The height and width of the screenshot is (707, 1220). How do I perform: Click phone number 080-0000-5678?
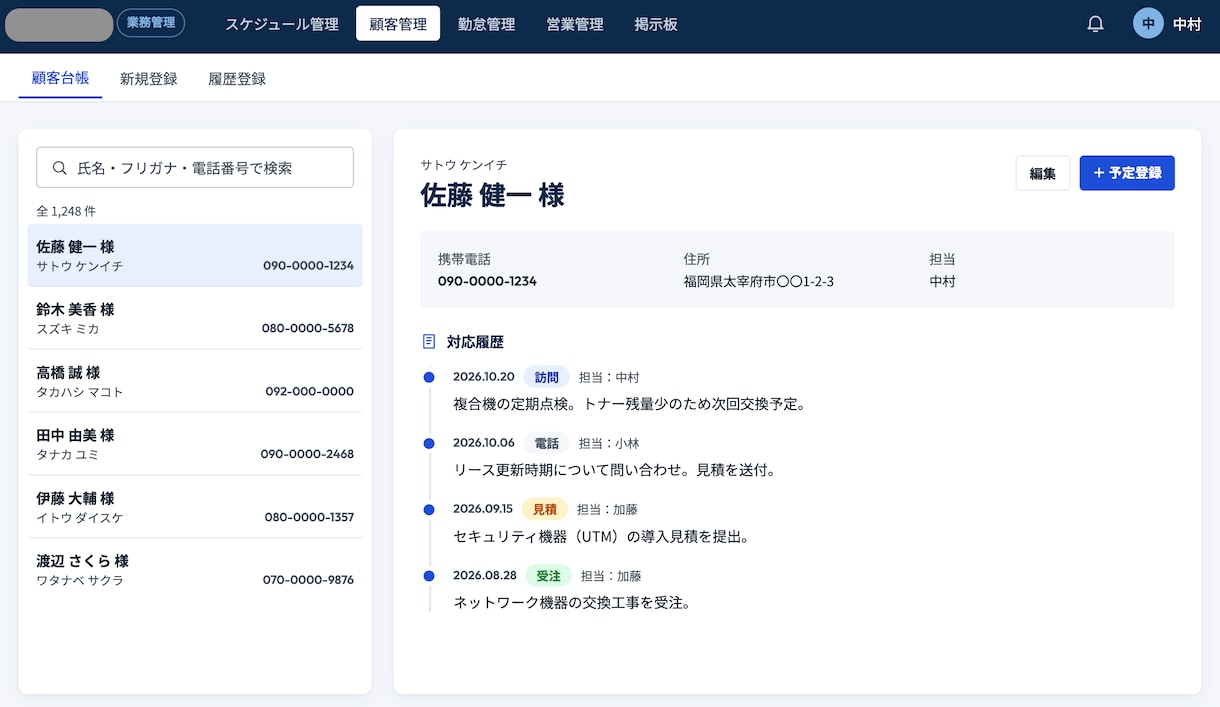click(308, 328)
